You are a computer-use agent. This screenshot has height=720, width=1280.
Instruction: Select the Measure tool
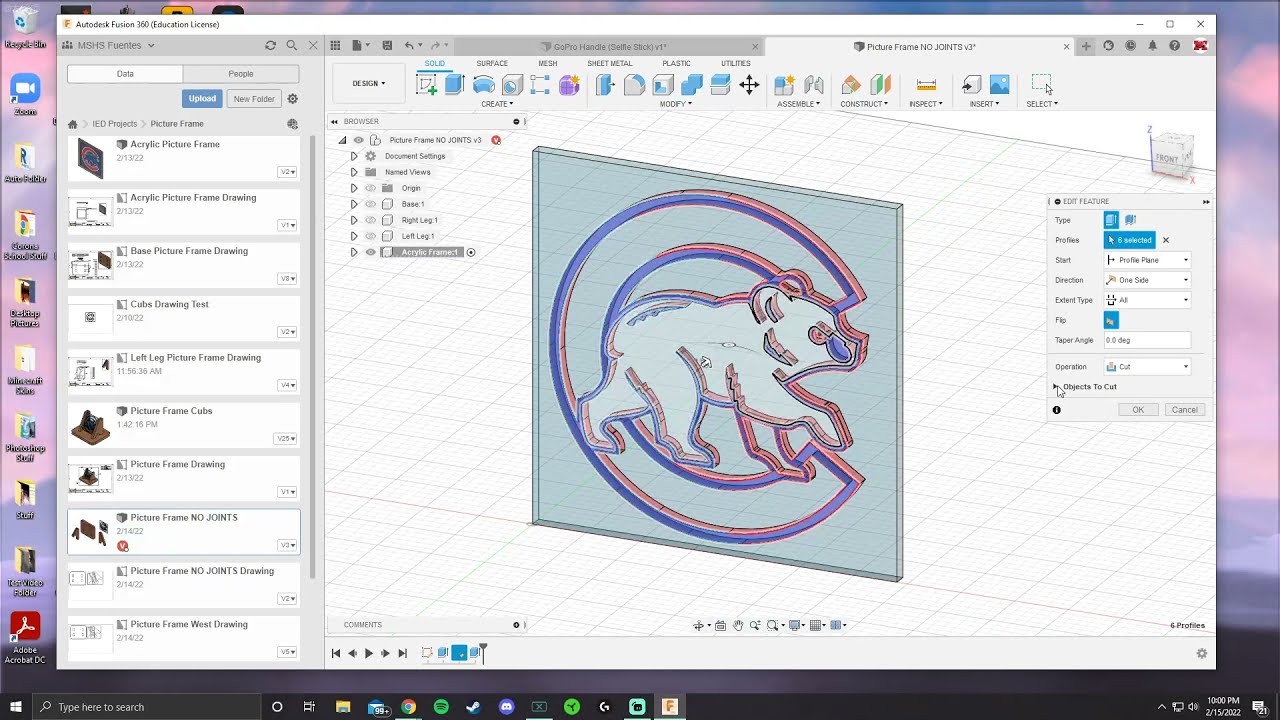coord(926,85)
